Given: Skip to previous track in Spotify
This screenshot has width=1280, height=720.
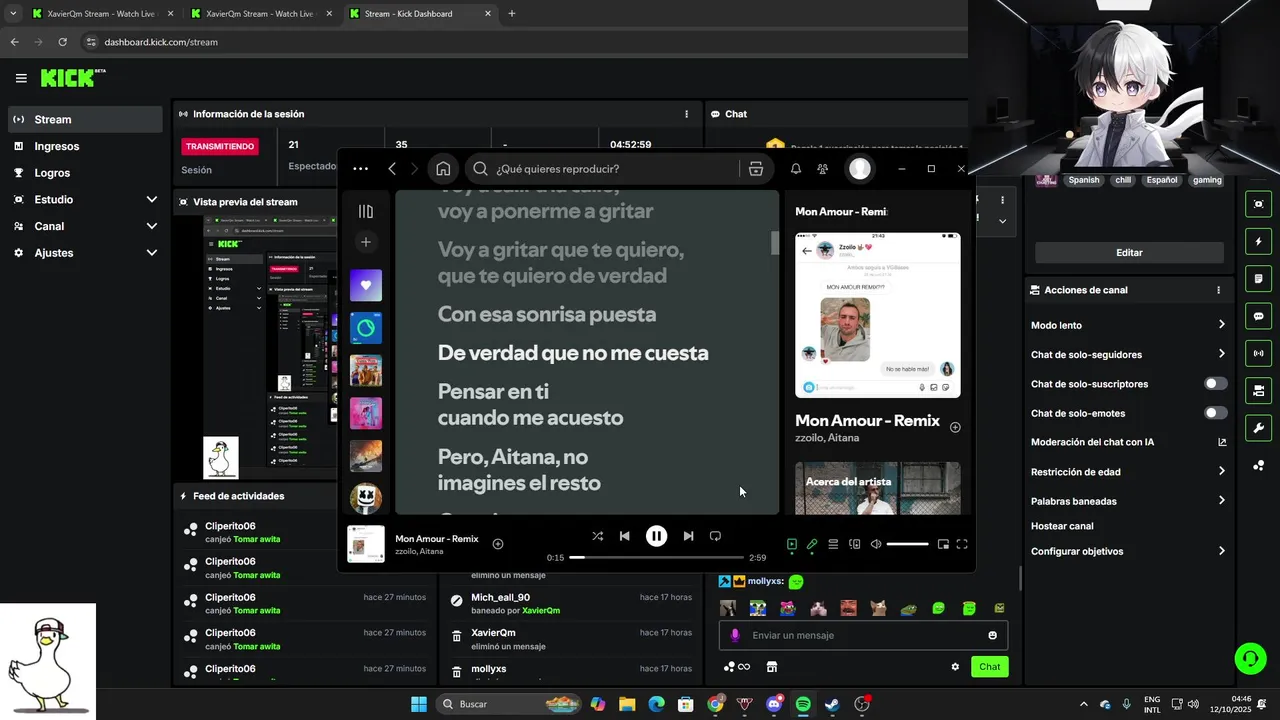Looking at the screenshot, I should [x=625, y=536].
